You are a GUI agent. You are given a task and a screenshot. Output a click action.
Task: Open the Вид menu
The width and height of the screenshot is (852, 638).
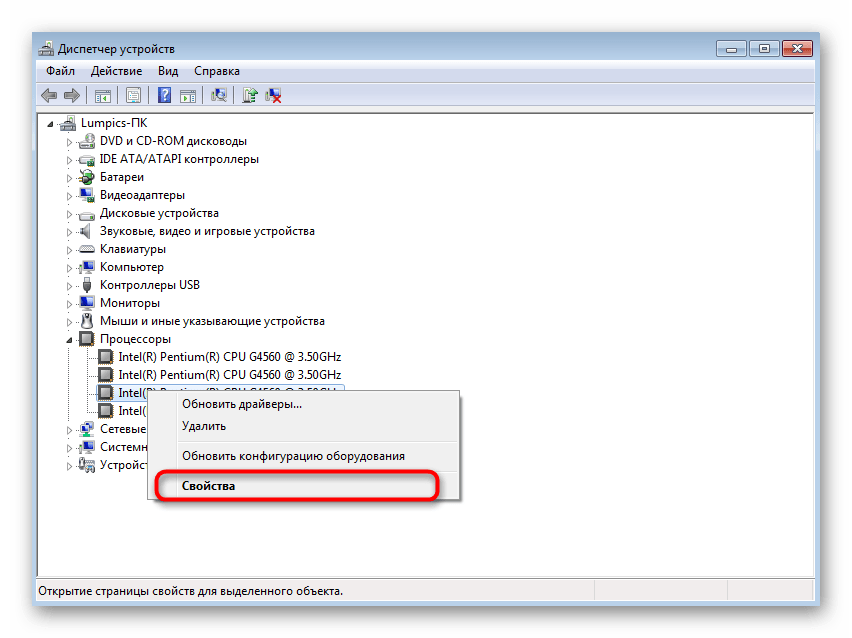[x=168, y=71]
